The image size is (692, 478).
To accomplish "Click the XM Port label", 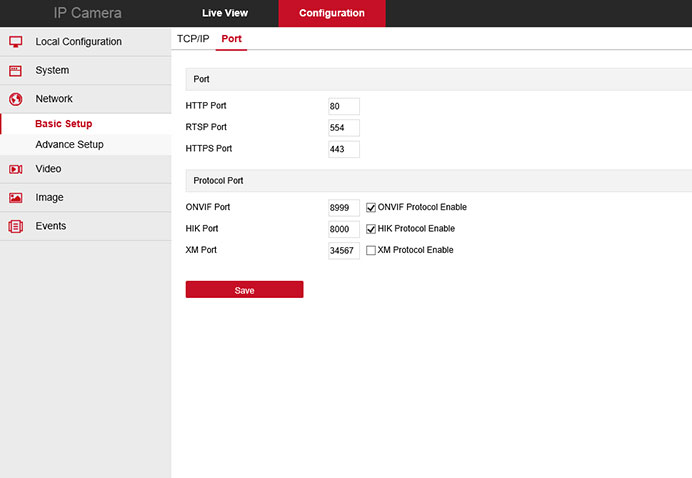I will click(x=201, y=250).
